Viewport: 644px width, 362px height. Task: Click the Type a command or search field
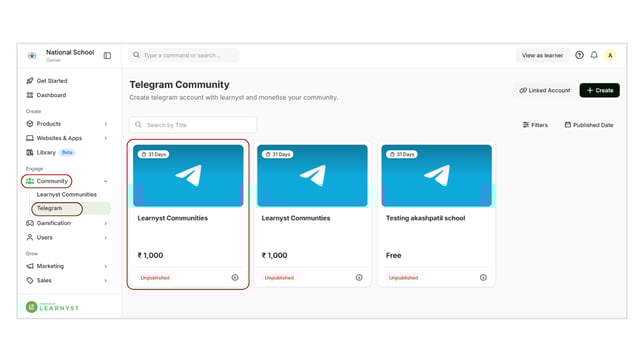[x=183, y=55]
